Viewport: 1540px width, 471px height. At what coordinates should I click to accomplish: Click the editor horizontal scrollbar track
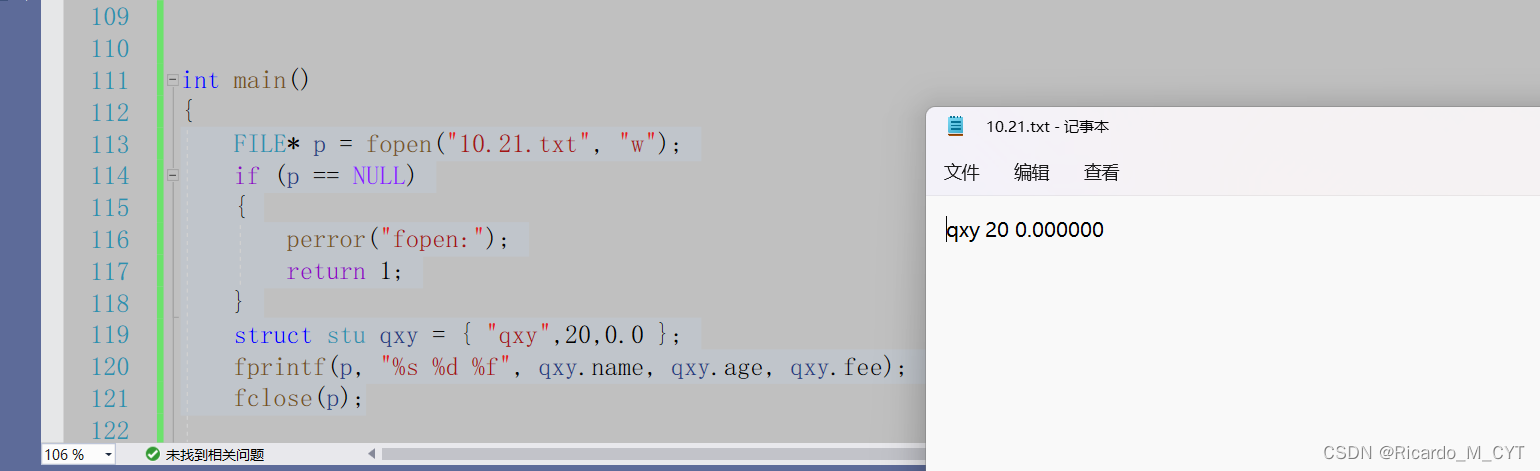click(654, 454)
